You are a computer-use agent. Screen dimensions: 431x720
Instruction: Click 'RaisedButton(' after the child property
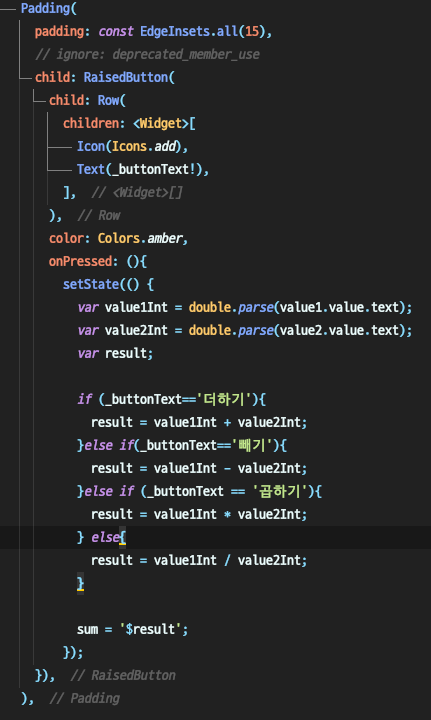pyautogui.click(x=129, y=77)
